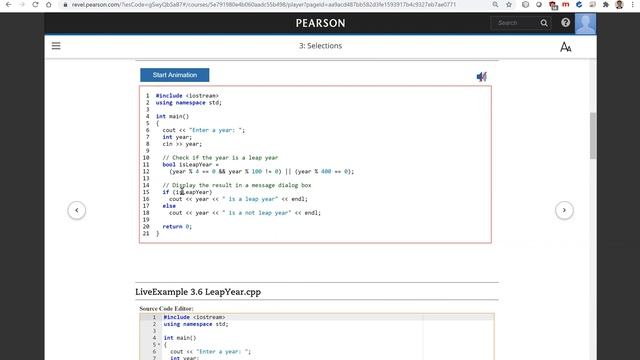Click the Pearson help question mark icon

565,22
